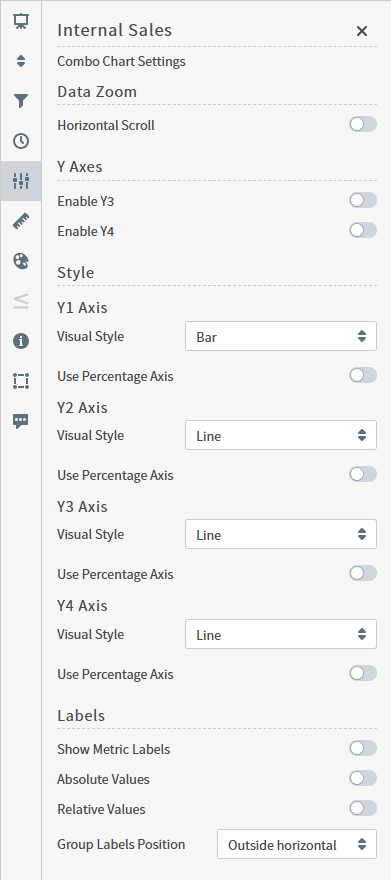Viewport: 391px width, 880px height.
Task: Switch on Relative Values
Action: (363, 809)
